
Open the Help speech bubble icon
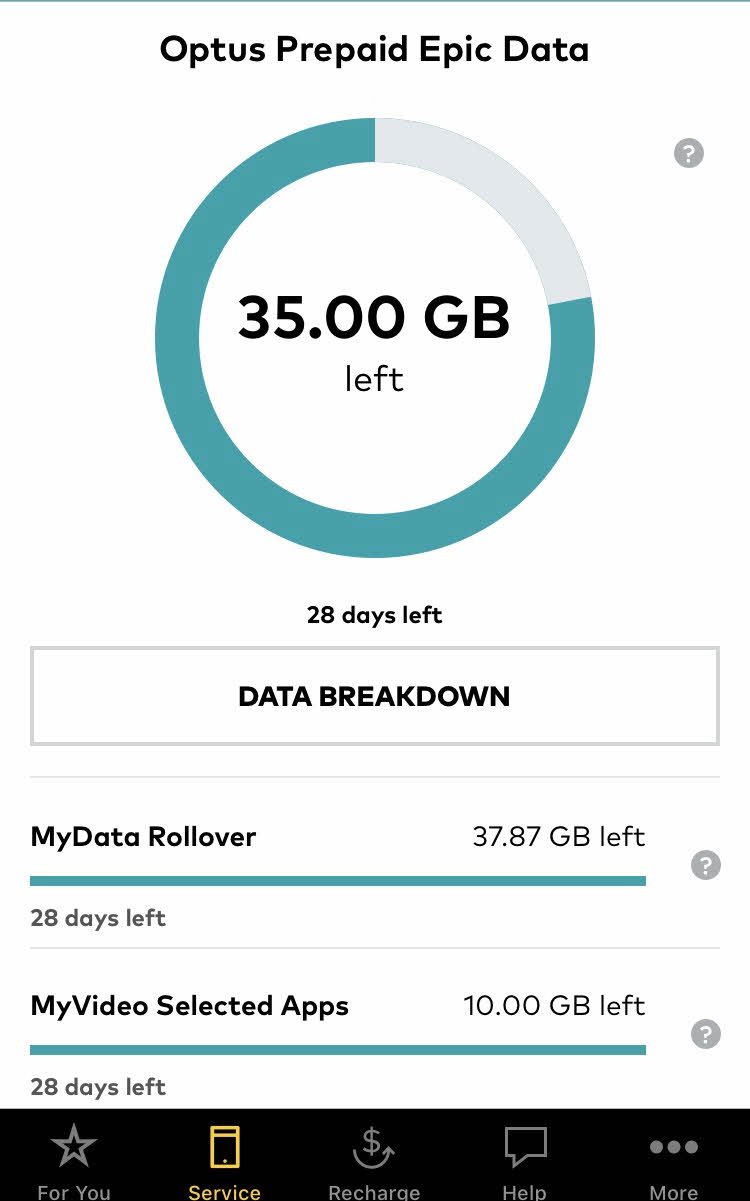coord(524,1147)
